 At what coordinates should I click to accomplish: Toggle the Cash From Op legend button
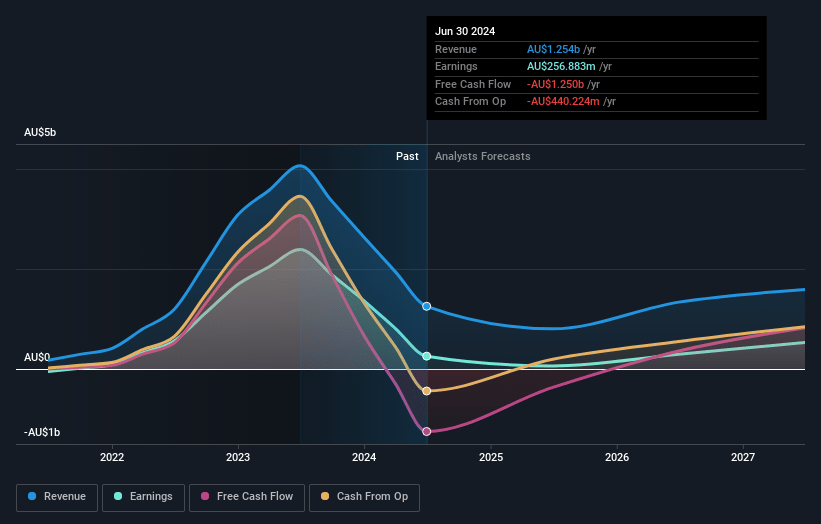[364, 497]
